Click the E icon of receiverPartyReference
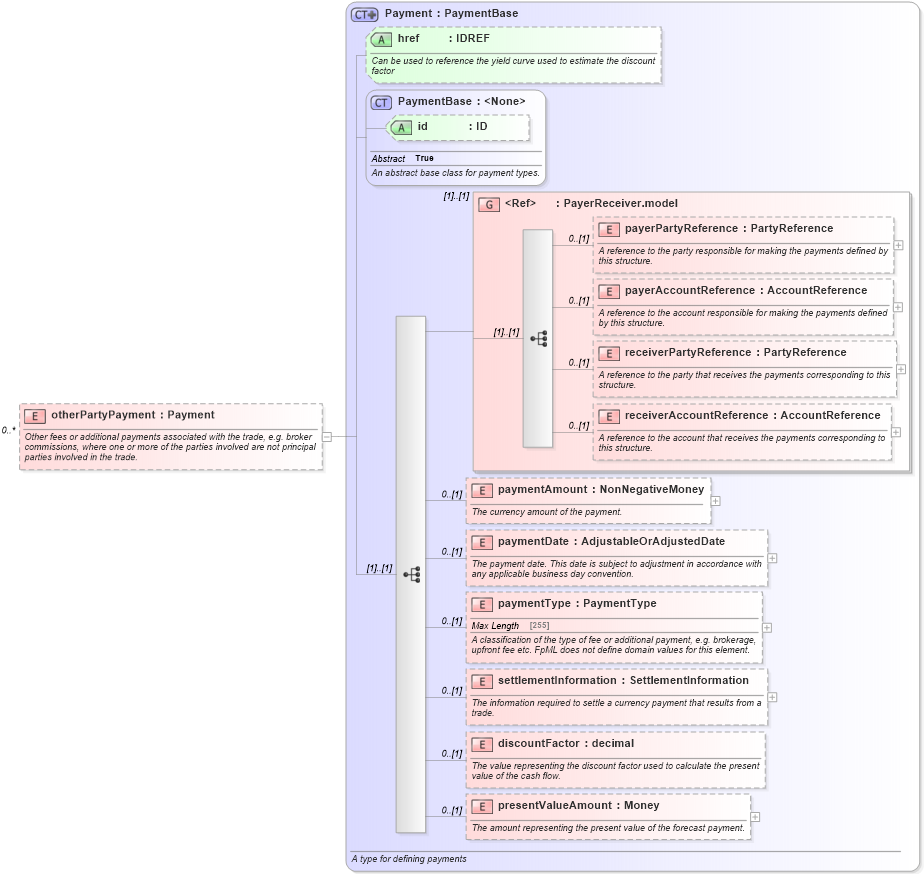Image resolution: width=924 pixels, height=874 pixels. tap(609, 354)
